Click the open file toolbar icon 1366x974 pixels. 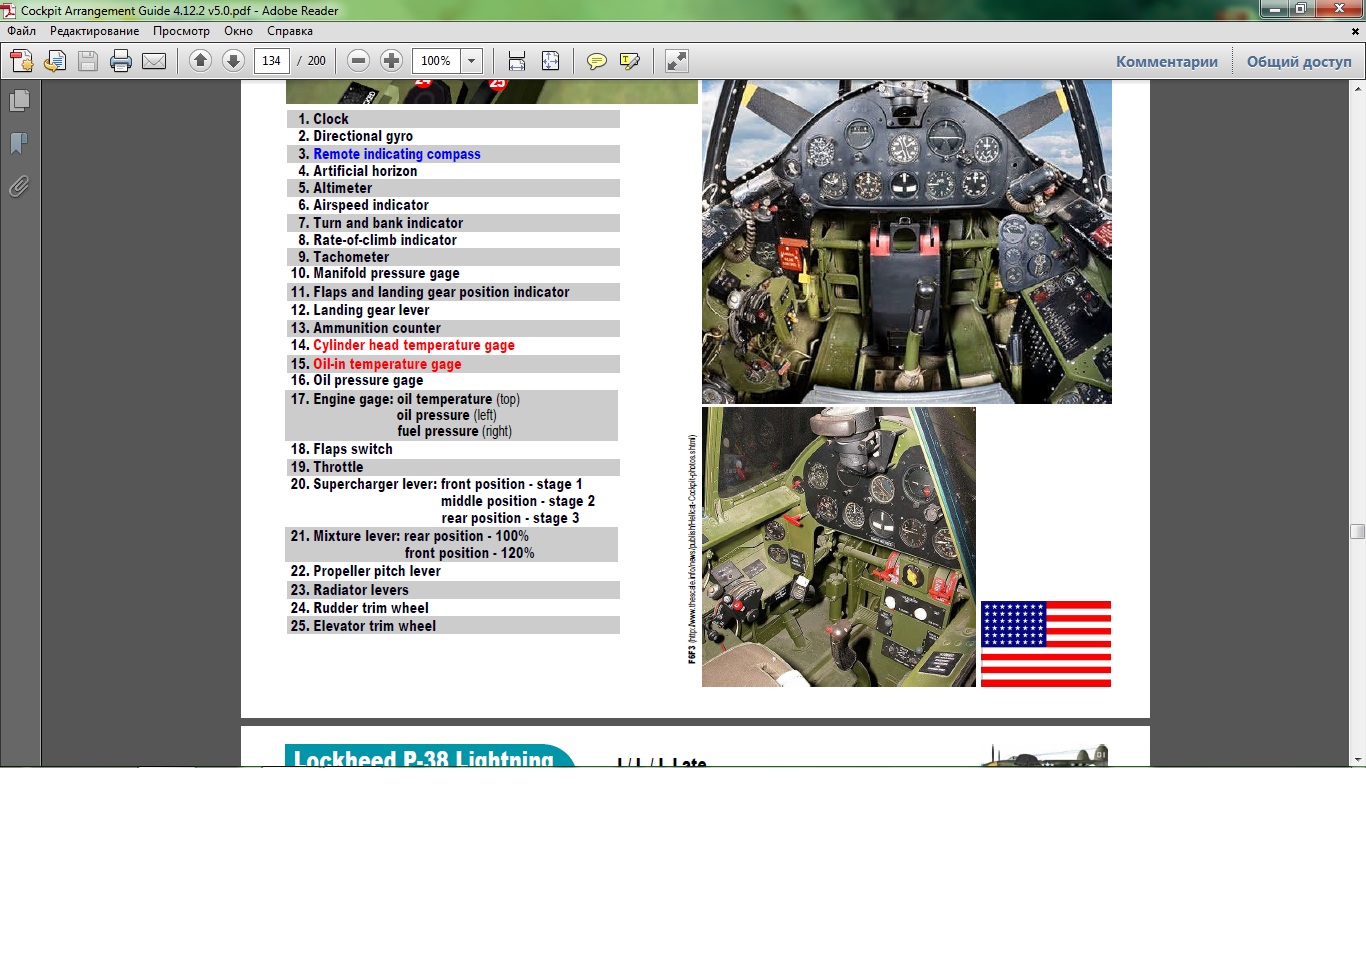pyautogui.click(x=55, y=61)
